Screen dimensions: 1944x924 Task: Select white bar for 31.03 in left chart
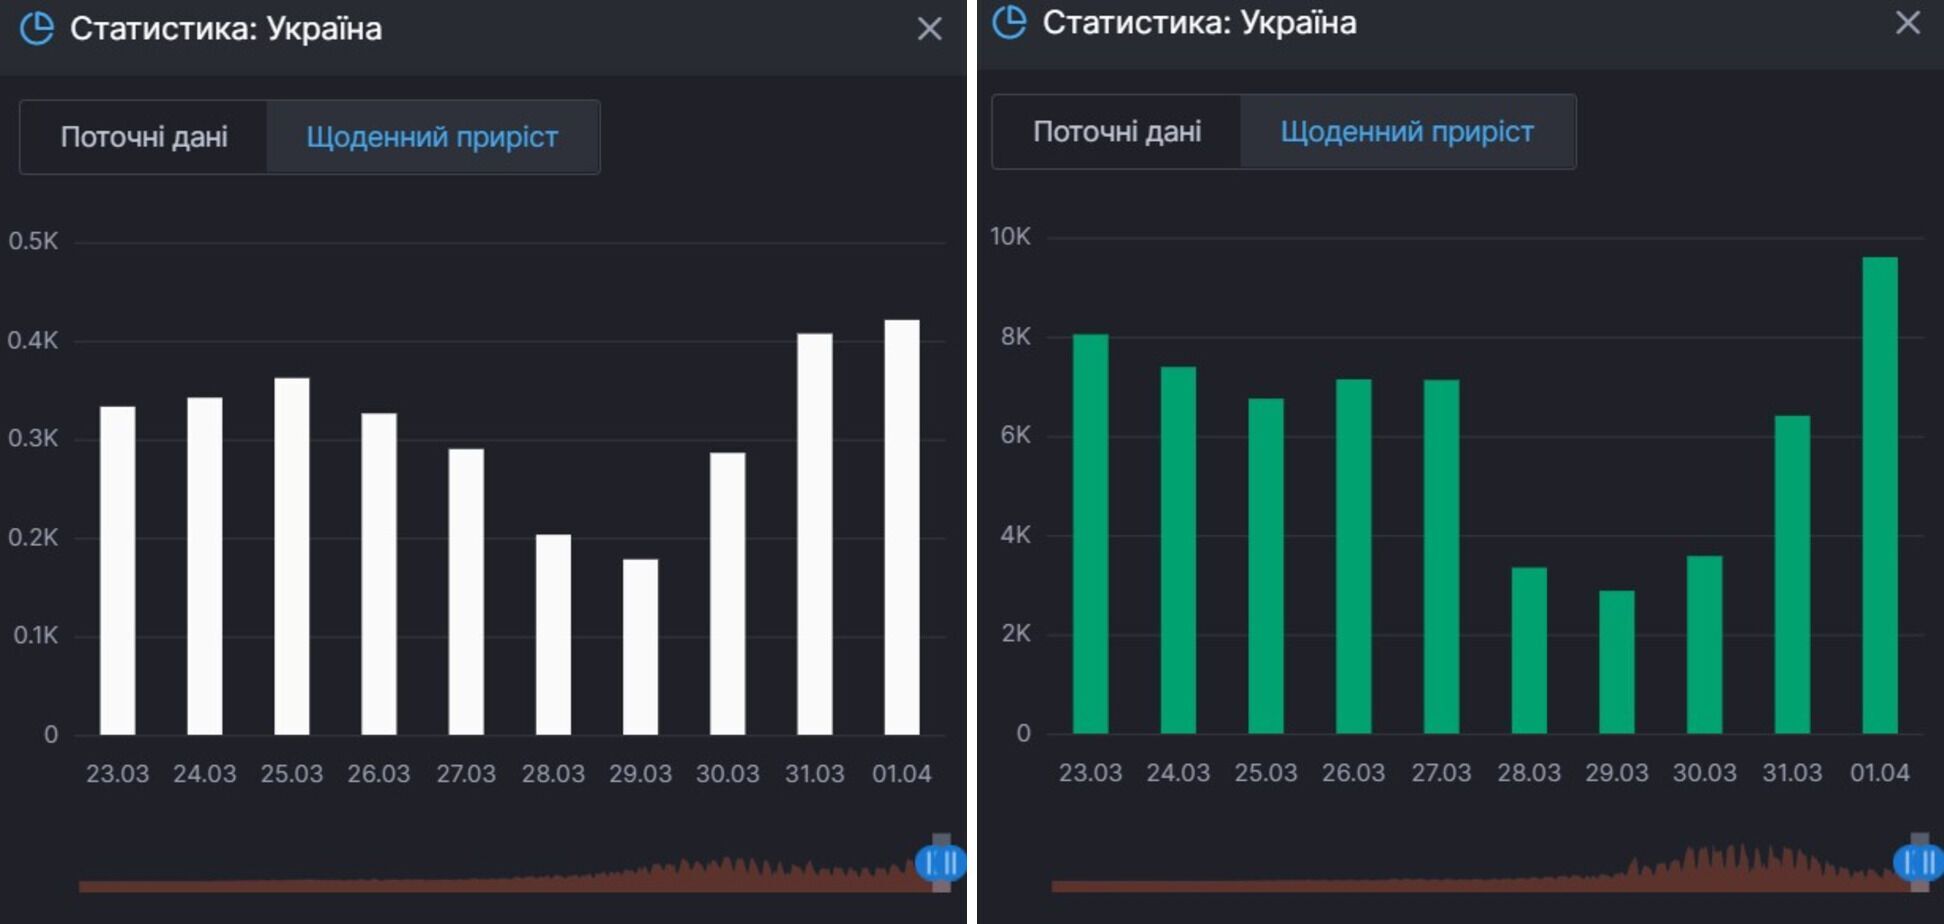[815, 533]
